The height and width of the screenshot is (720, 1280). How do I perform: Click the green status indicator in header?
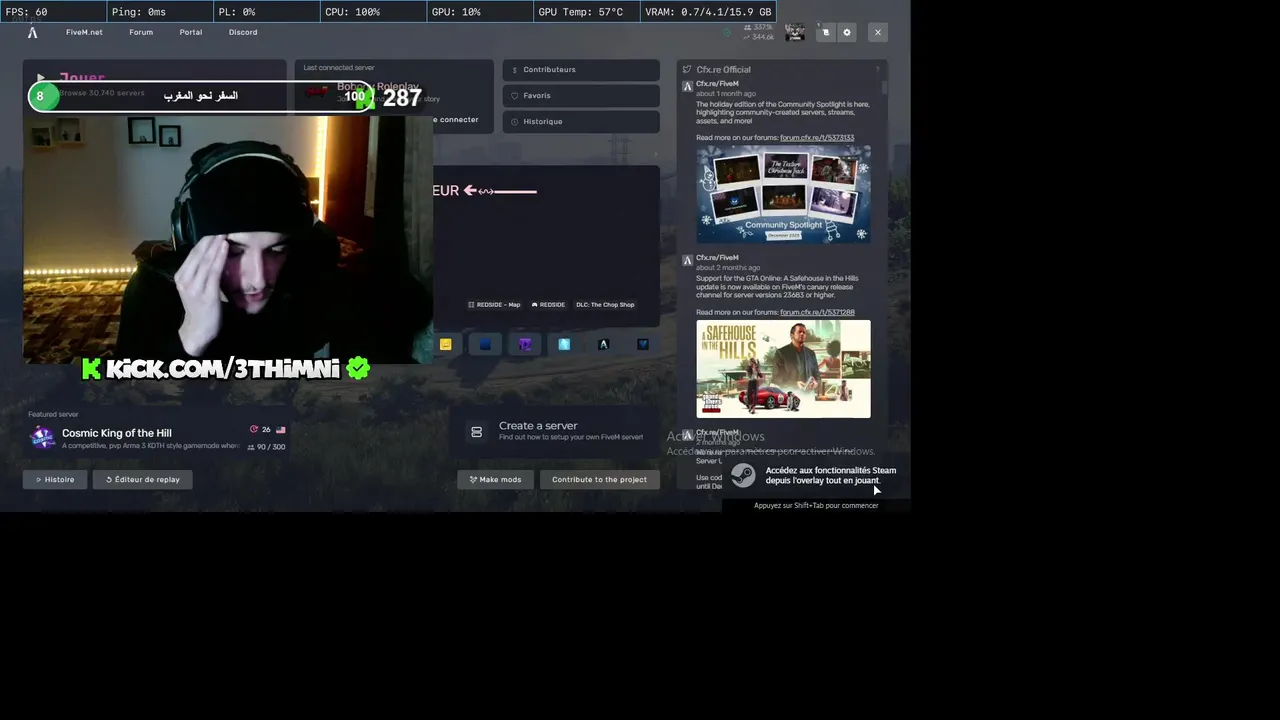[728, 32]
